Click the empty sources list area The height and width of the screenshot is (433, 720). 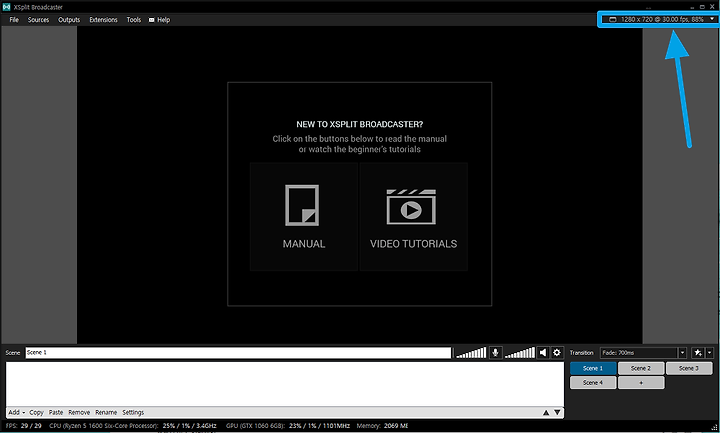point(285,384)
